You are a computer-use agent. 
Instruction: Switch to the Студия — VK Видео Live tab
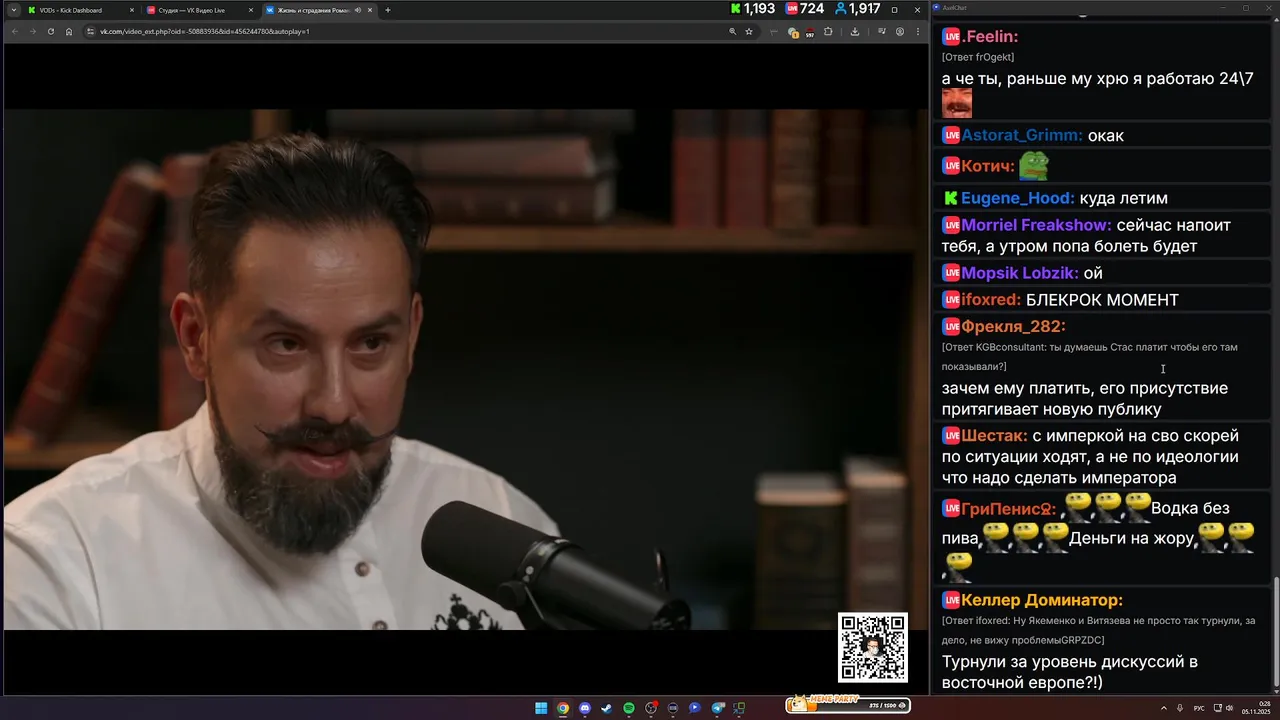click(200, 10)
